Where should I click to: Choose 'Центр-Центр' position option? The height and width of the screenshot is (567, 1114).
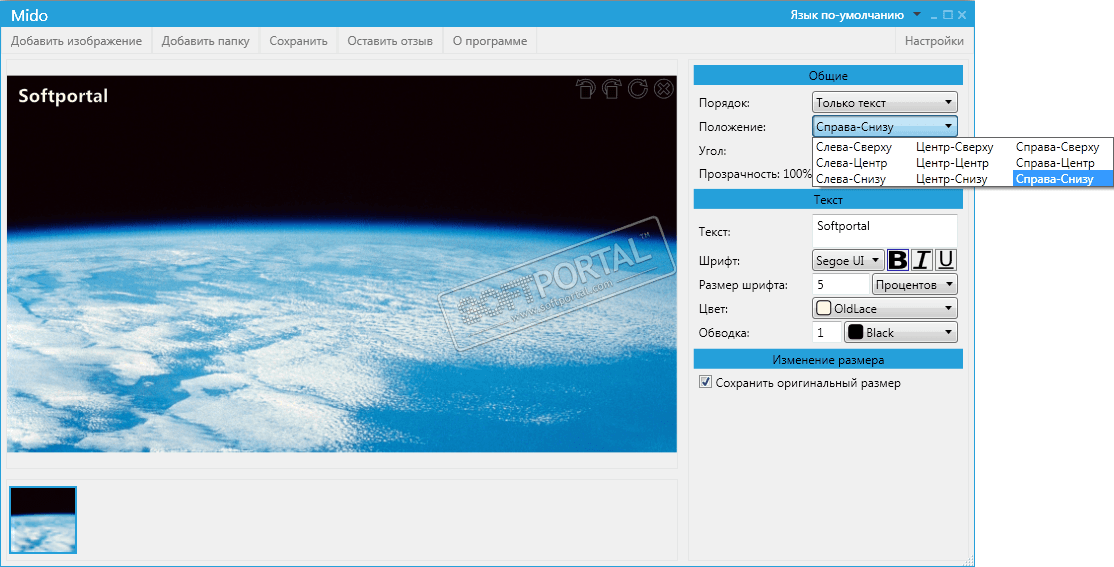tap(952, 163)
